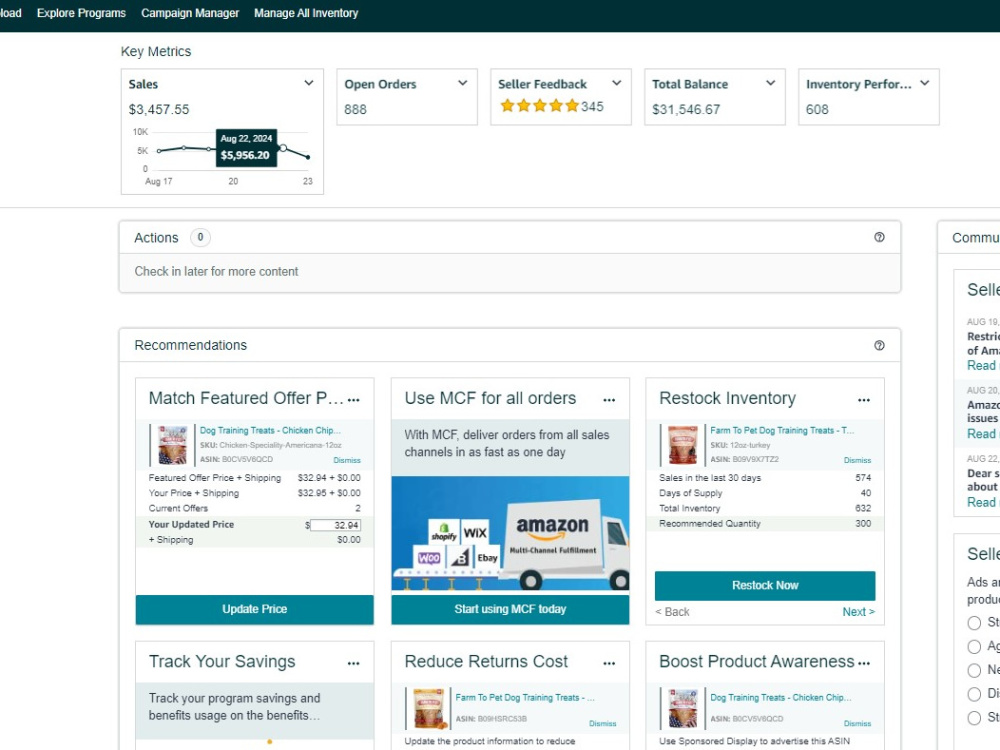Dismiss the Match Featured Offer product recommendation
The width and height of the screenshot is (1000, 750).
point(347,460)
